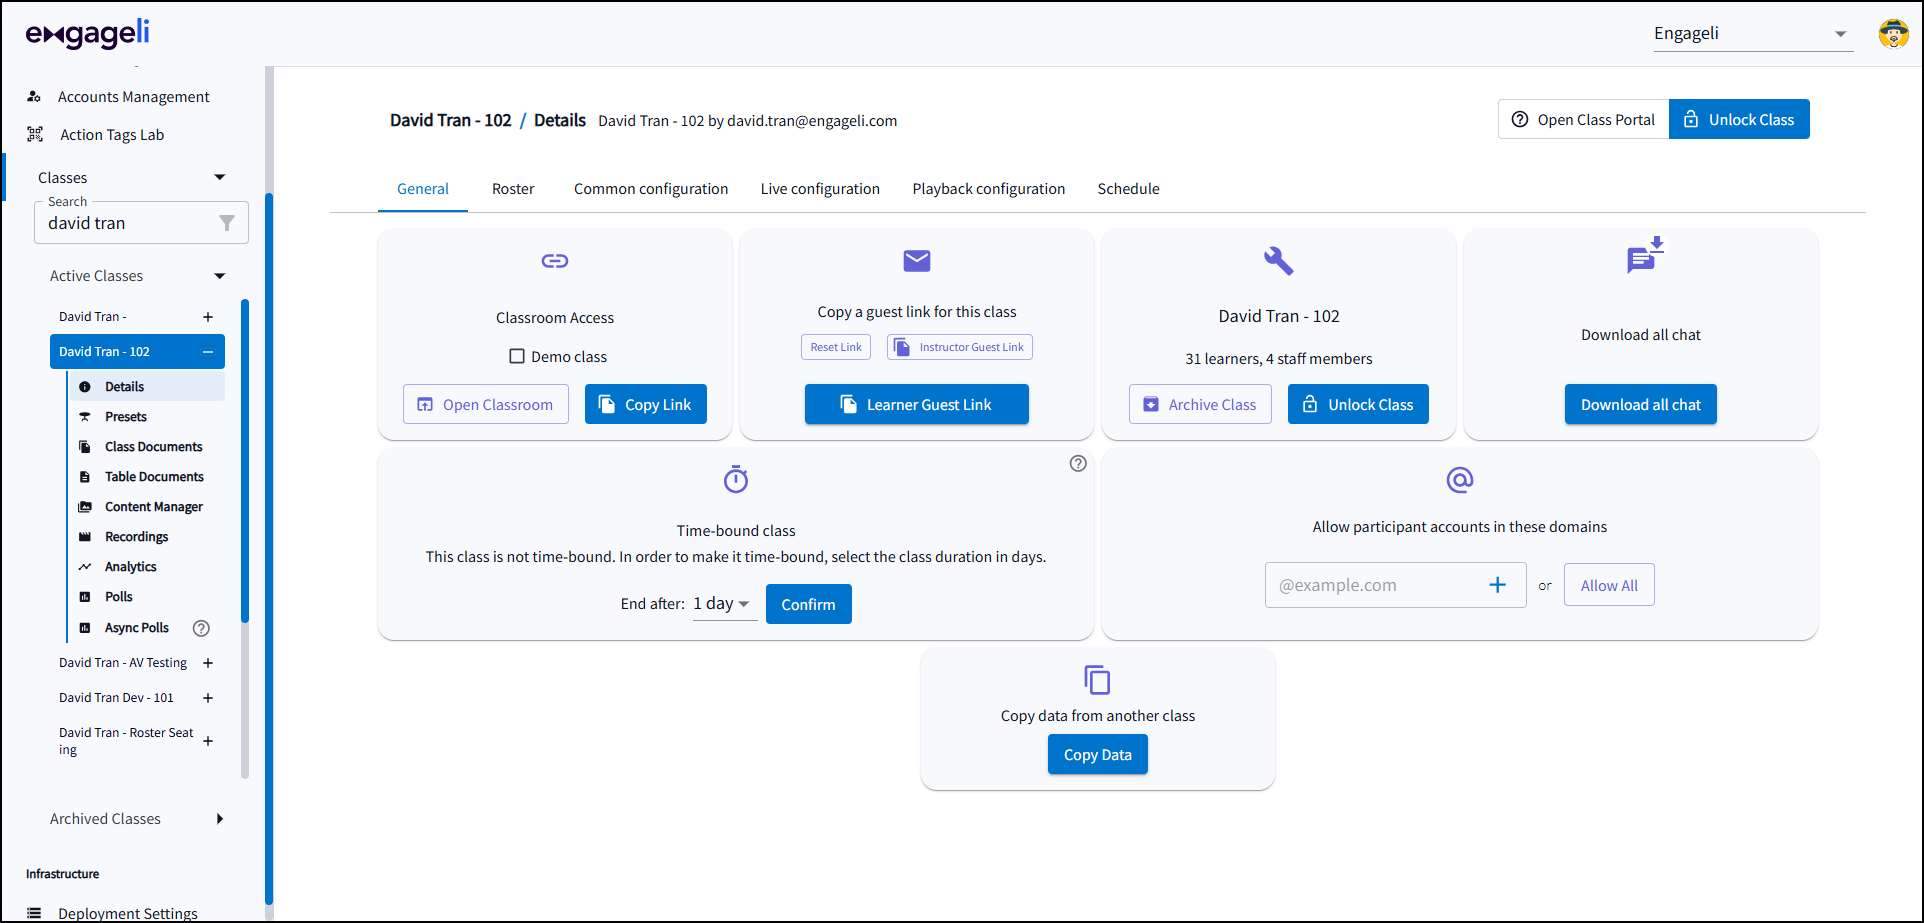Viewport: 1924px width, 923px height.
Task: Click the help icon beside Async Polls
Action: coord(201,628)
